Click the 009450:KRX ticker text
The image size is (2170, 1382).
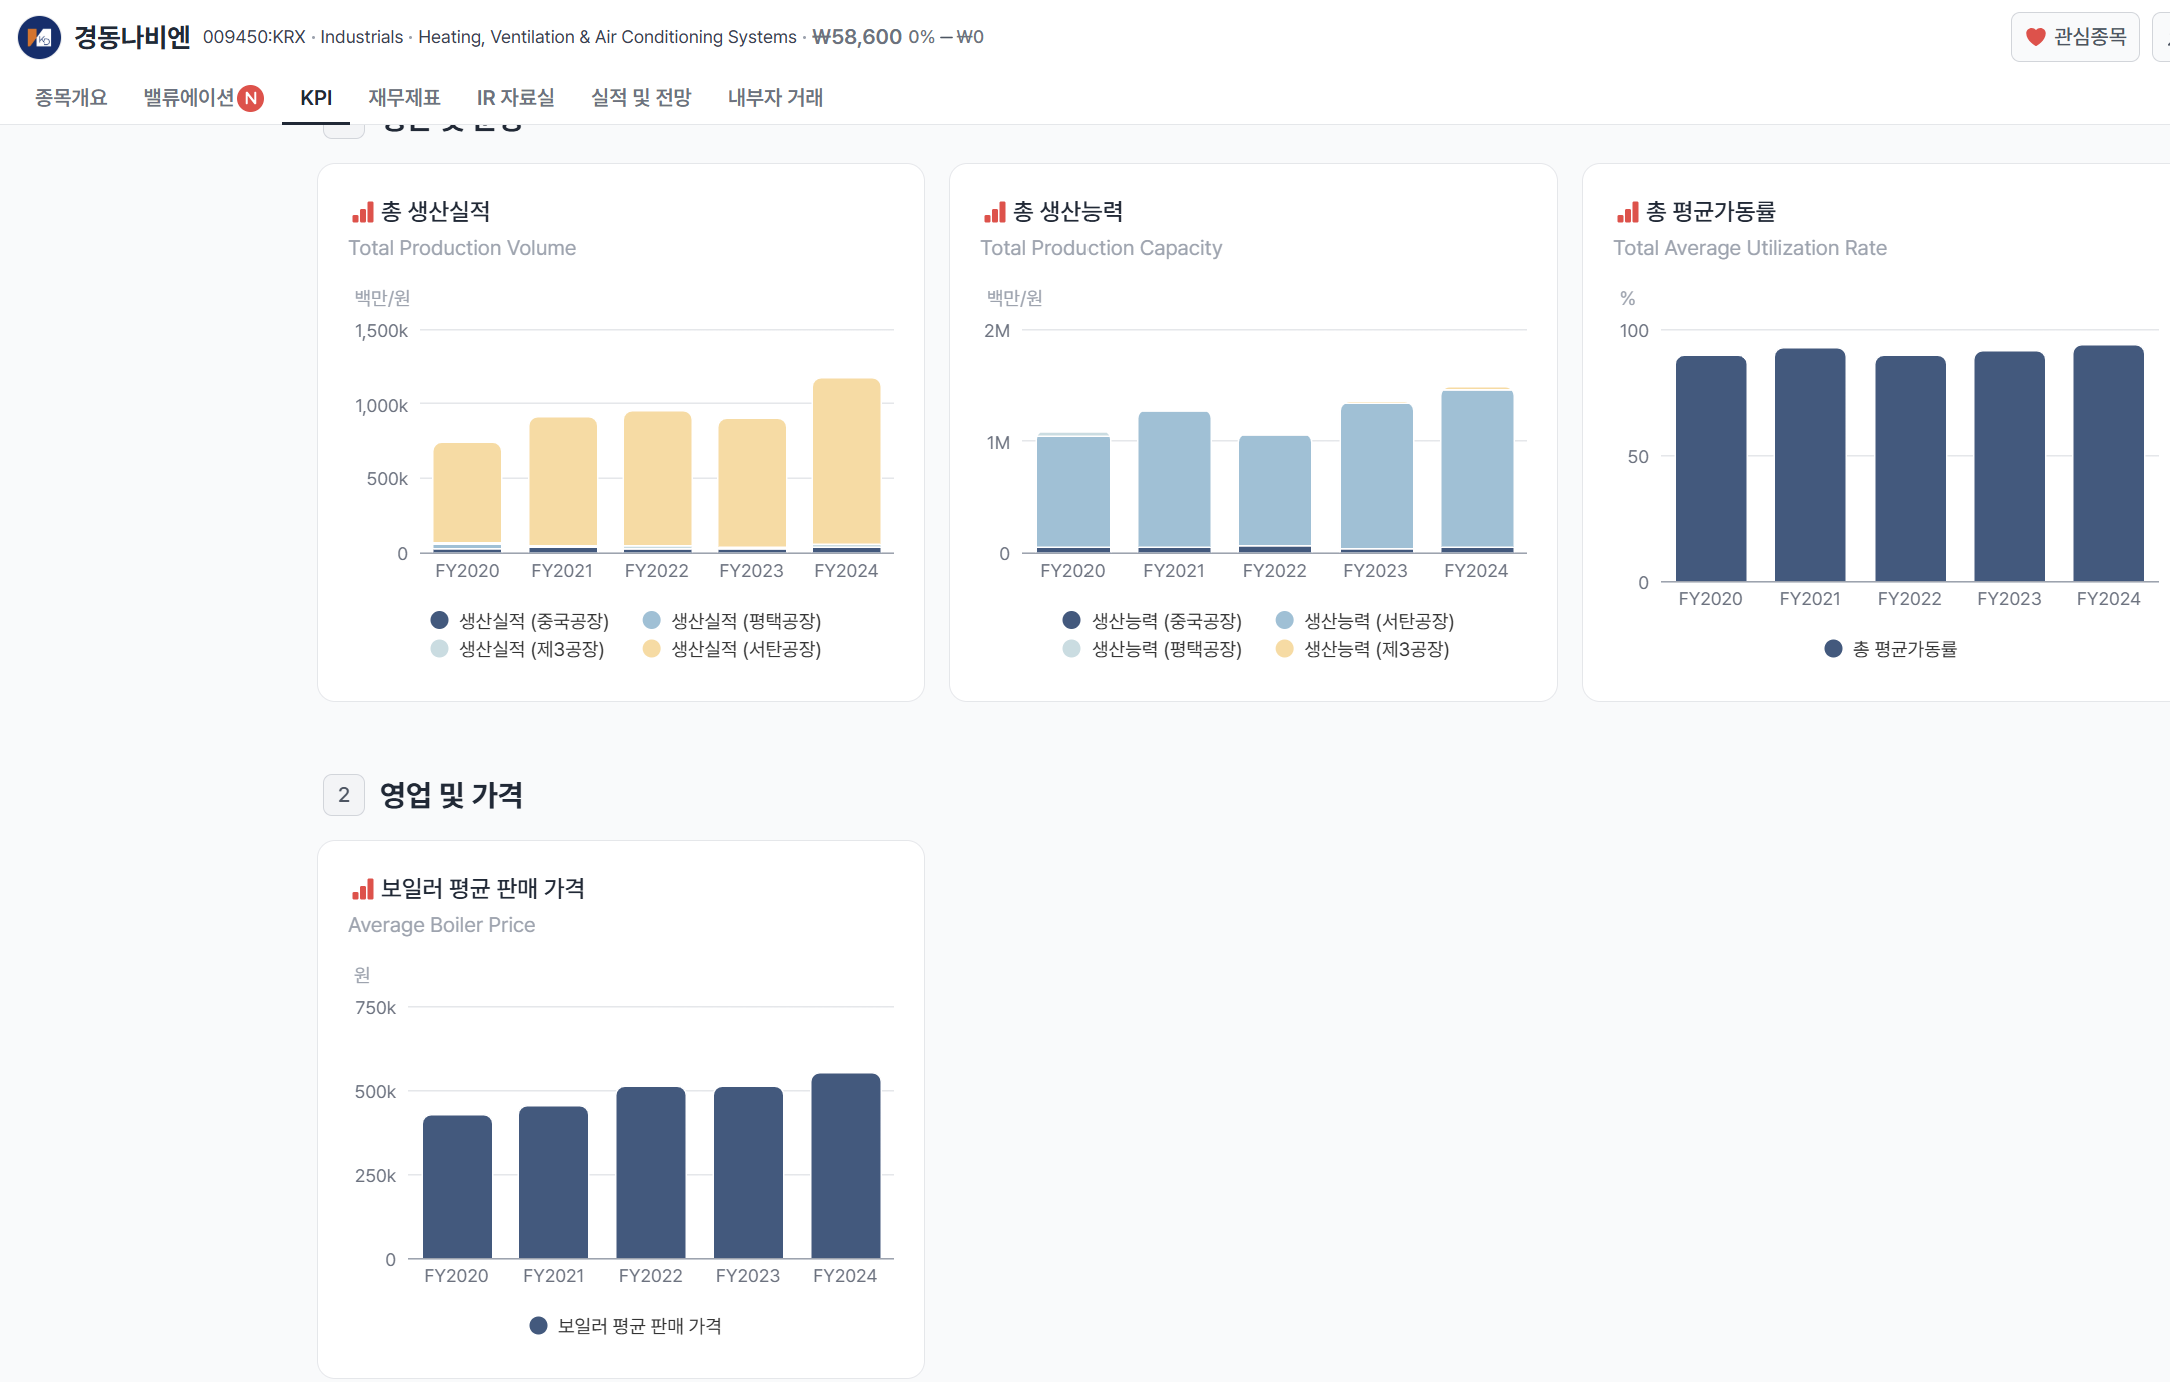(x=254, y=37)
